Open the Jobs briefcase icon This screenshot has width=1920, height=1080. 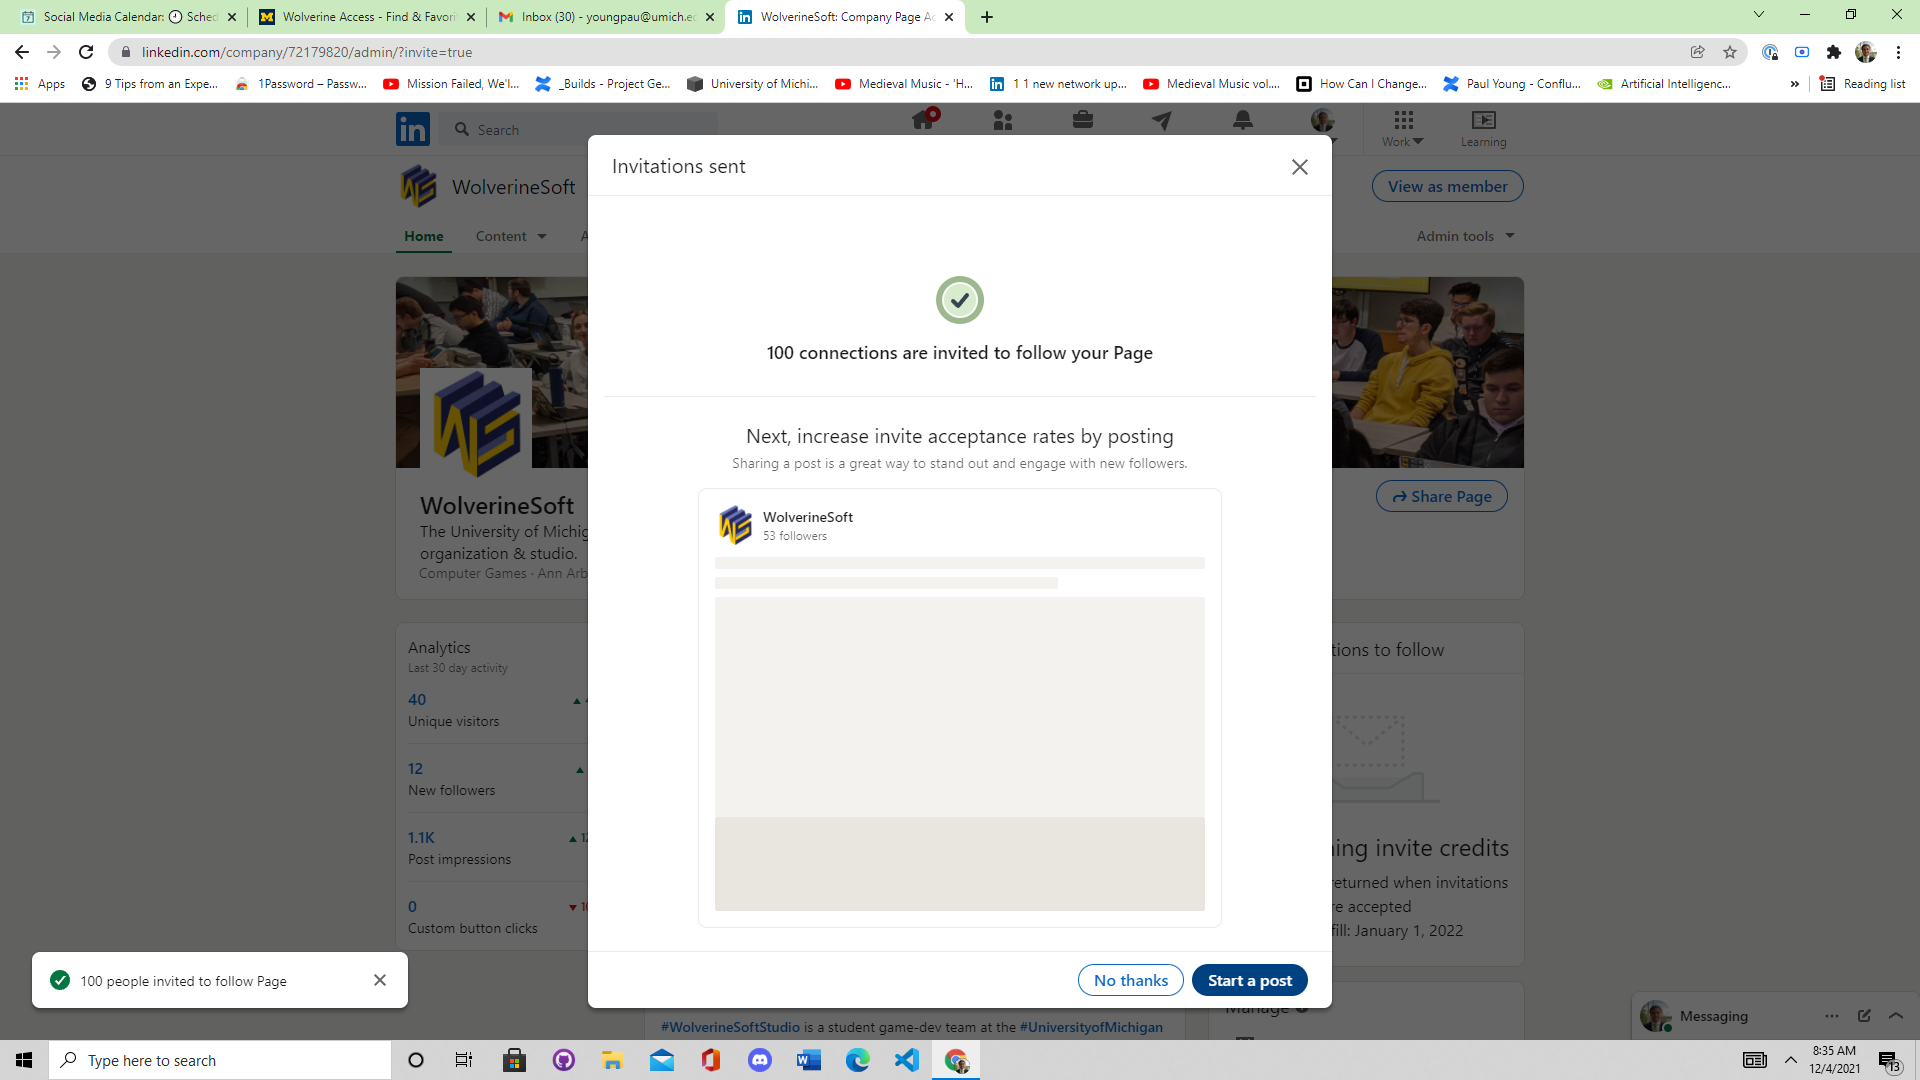coord(1083,120)
